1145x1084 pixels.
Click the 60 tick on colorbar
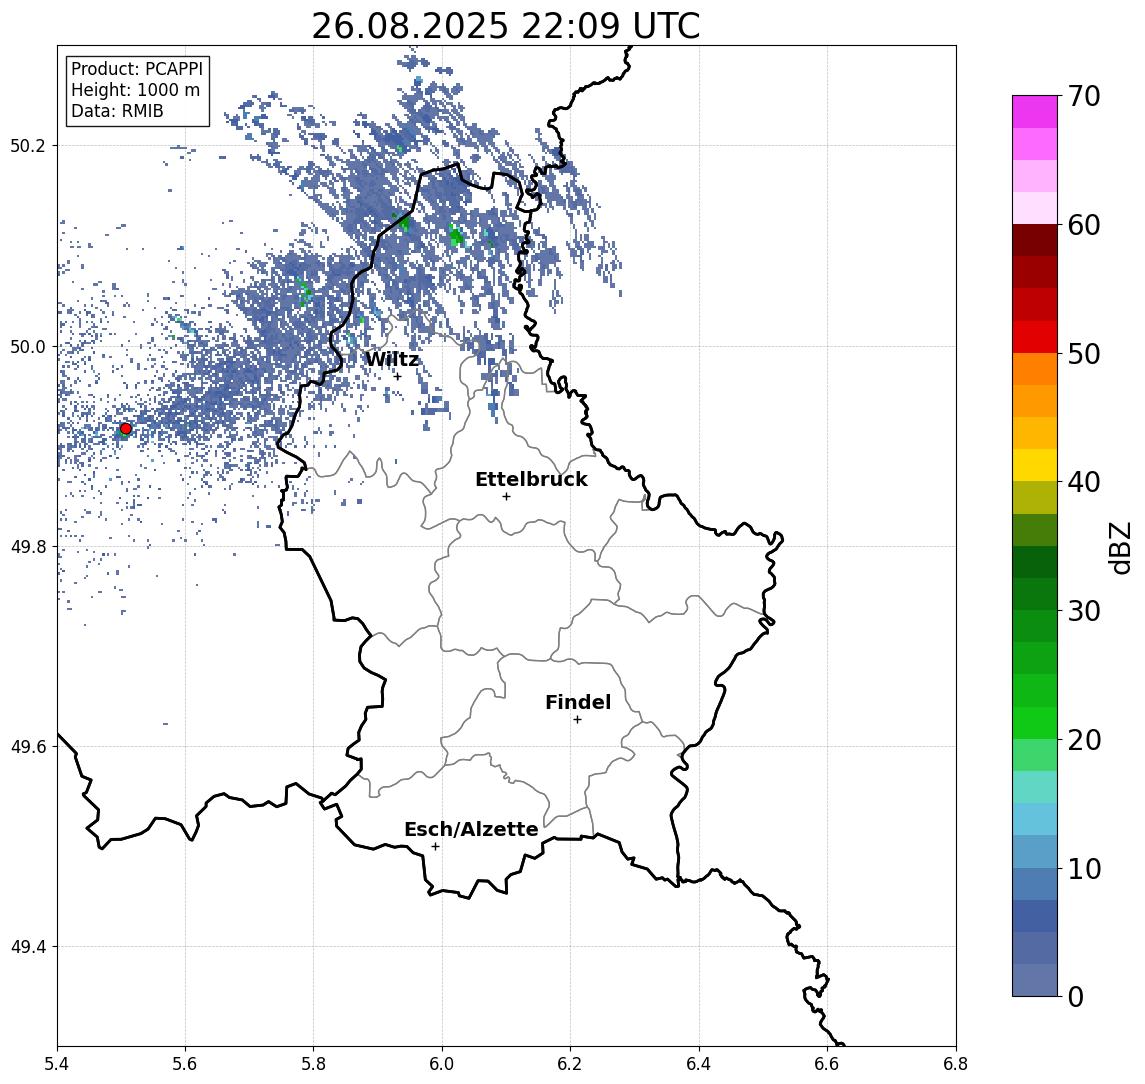[x=1084, y=225]
